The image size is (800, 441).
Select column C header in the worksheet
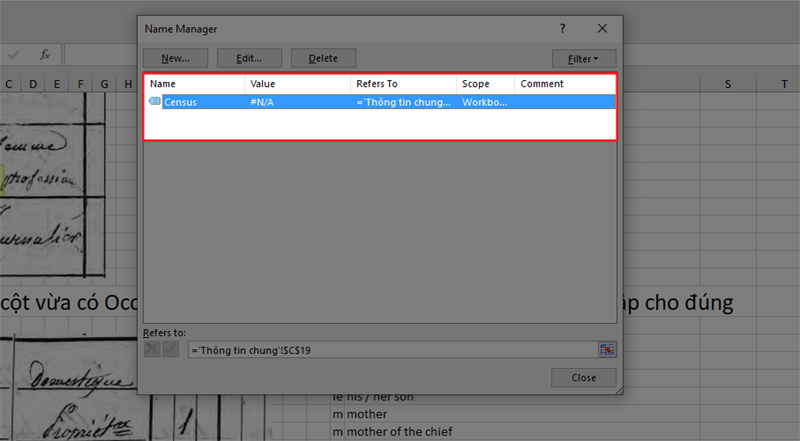[x=9, y=84]
